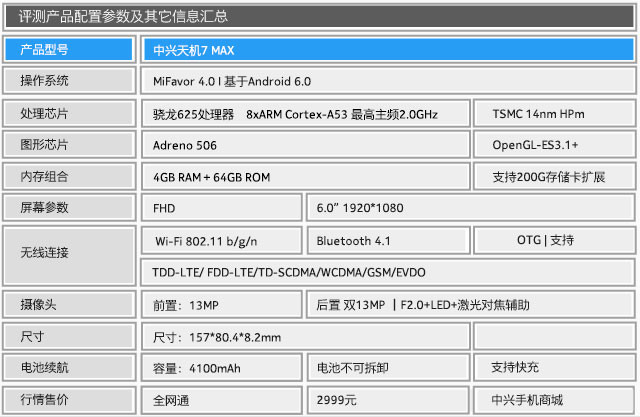Click the Adreno 506 cell
640x417 pixels.
[306, 145]
